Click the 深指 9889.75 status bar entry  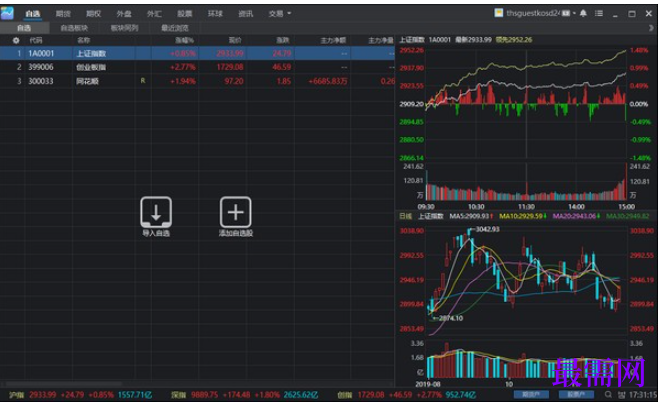[x=244, y=395]
